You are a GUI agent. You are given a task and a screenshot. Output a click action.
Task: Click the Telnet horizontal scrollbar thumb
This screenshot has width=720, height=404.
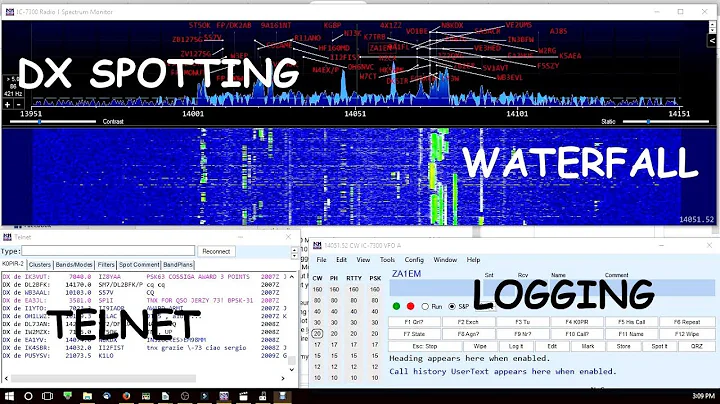(x=103, y=378)
